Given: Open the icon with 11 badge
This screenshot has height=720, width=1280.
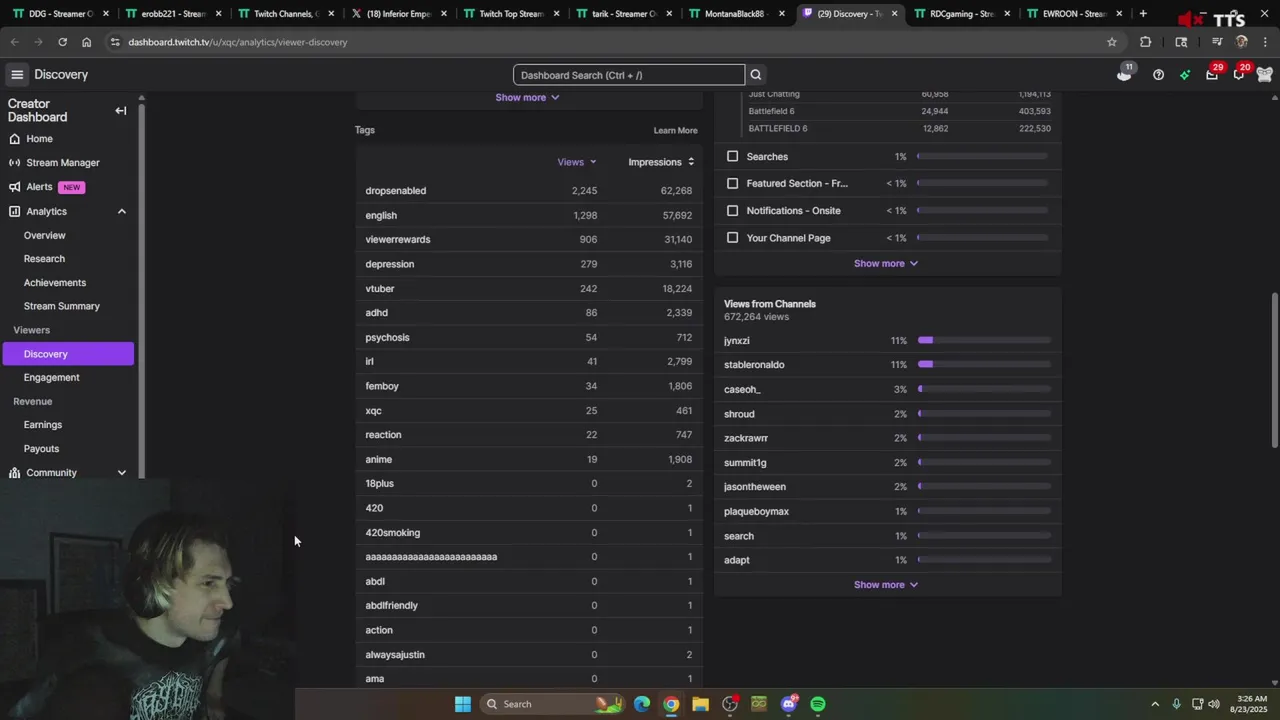Looking at the screenshot, I should pos(1124,74).
